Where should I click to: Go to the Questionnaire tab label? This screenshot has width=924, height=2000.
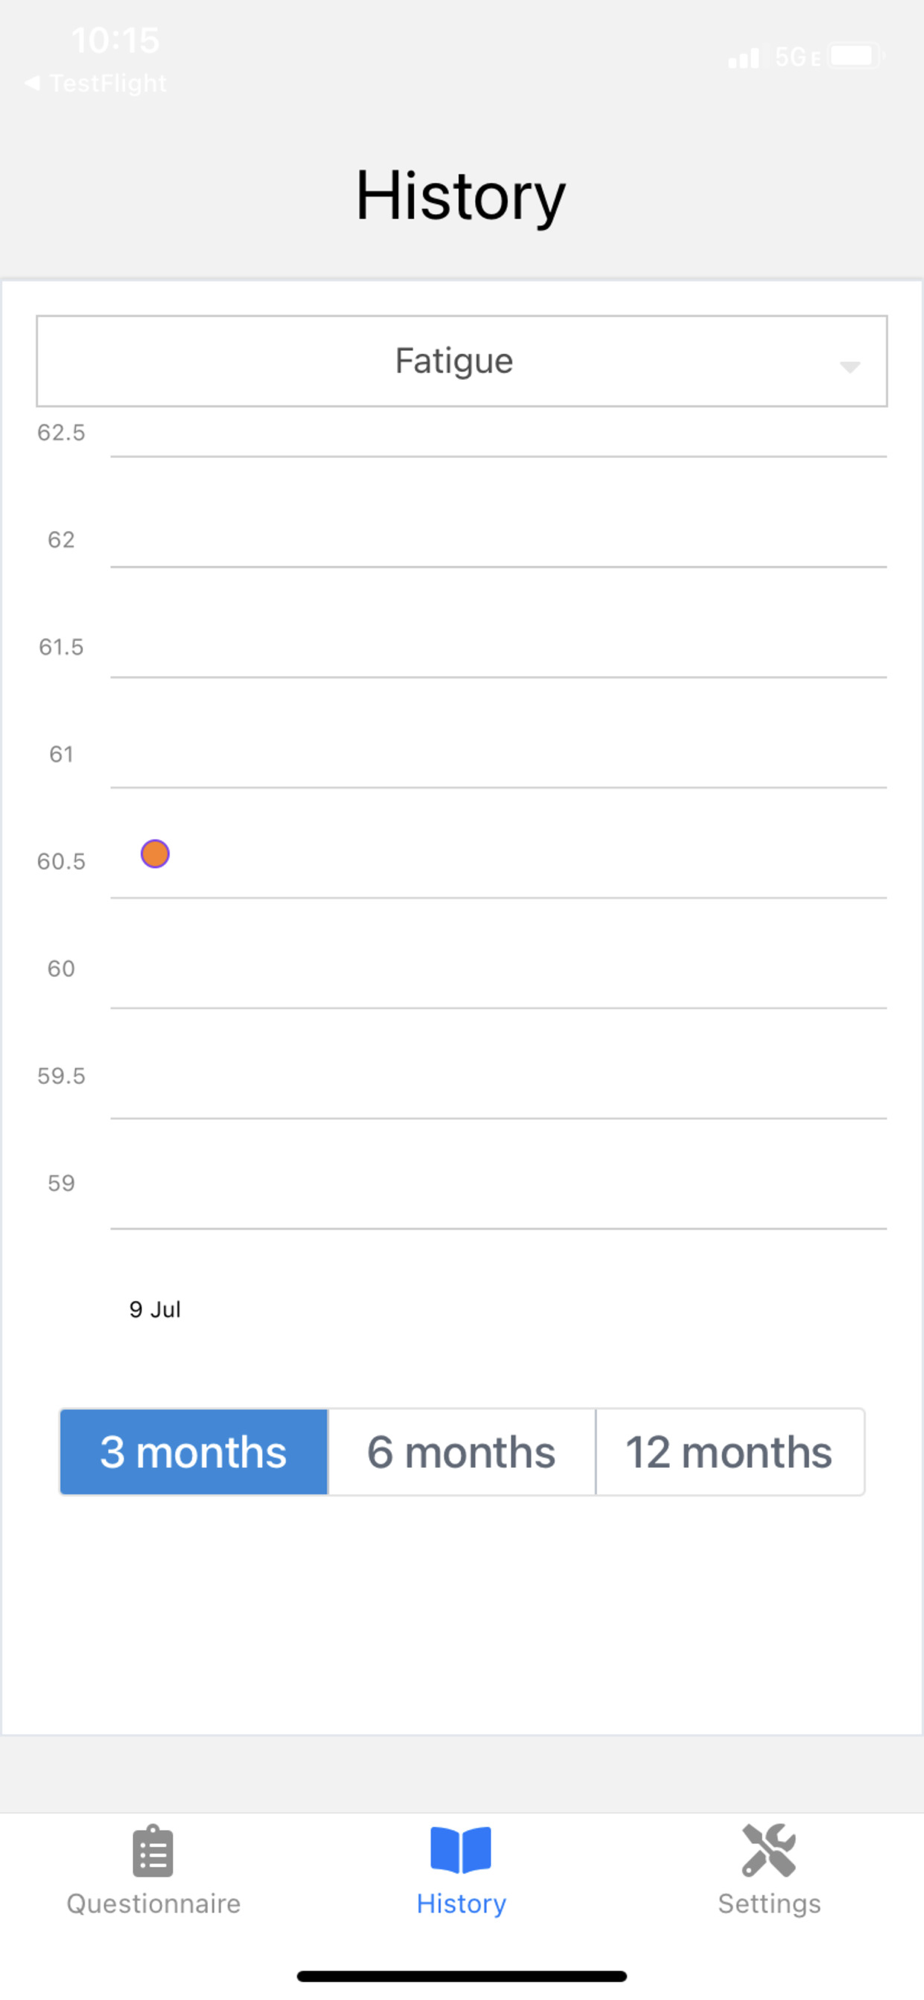153,1903
